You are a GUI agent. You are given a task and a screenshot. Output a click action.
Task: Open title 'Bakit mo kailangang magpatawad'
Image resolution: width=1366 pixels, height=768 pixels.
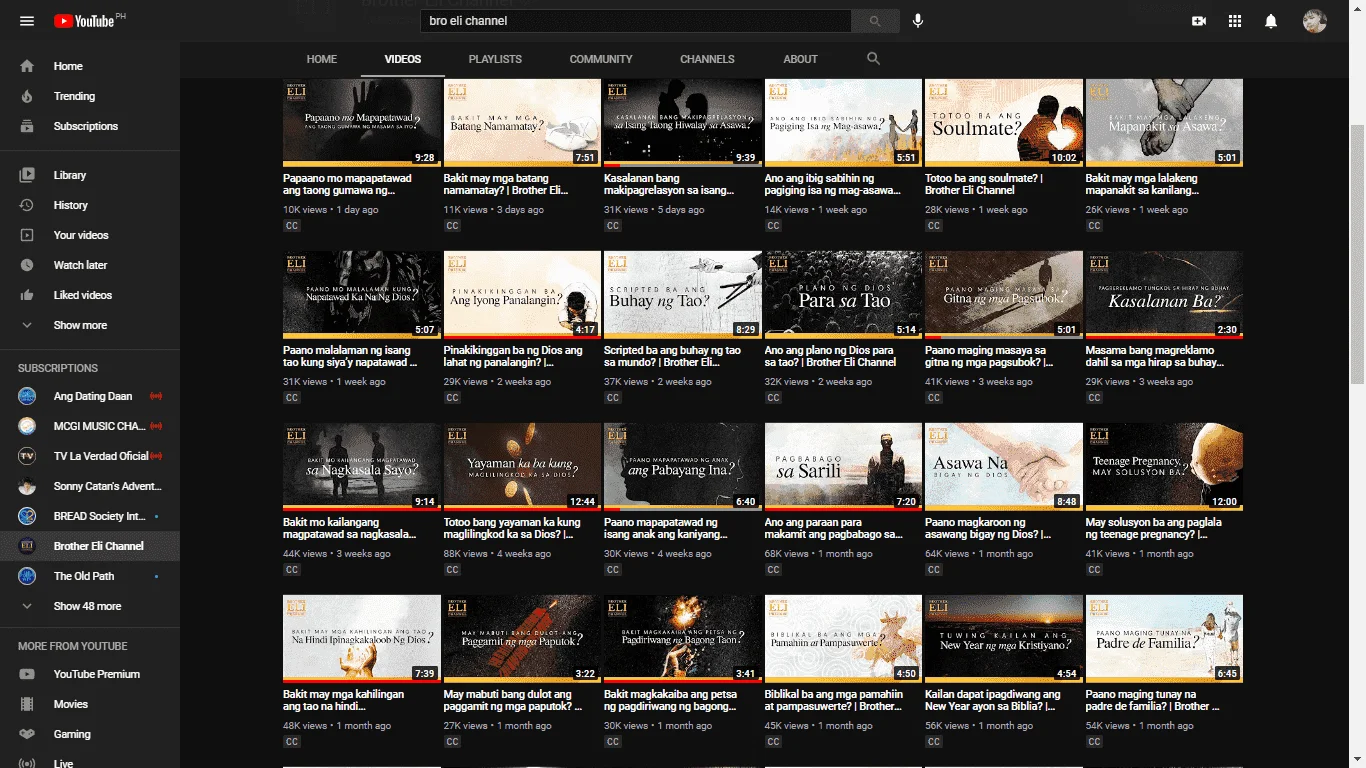pos(350,529)
